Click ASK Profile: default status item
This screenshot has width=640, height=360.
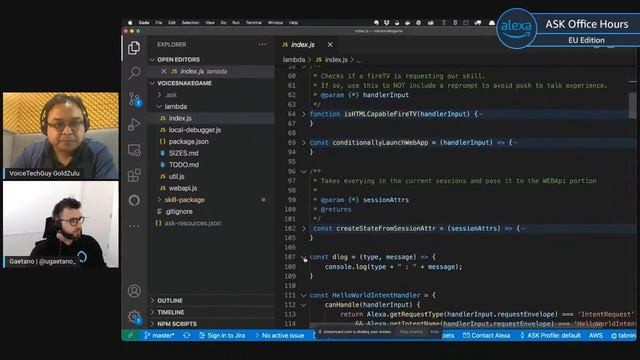coord(550,336)
